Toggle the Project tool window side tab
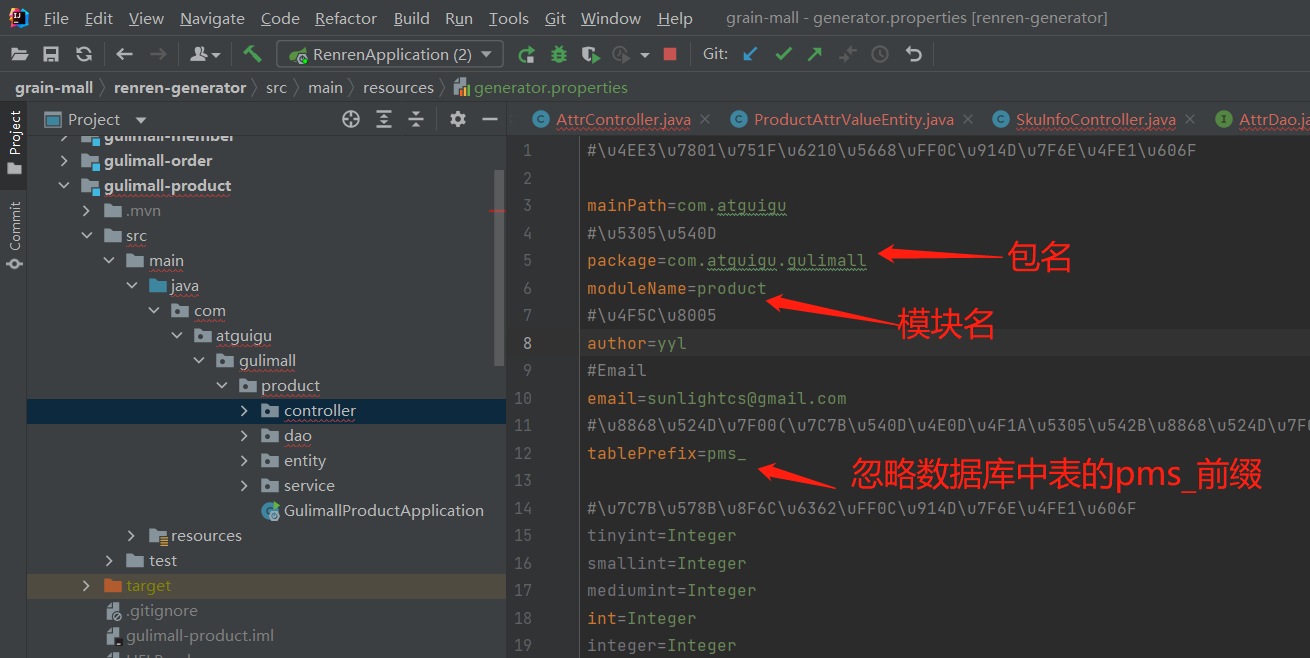This screenshot has height=658, width=1310. point(14,142)
